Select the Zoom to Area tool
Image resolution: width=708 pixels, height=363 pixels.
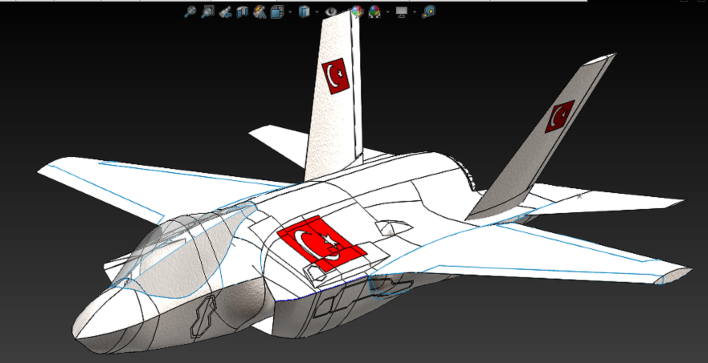pos(208,12)
